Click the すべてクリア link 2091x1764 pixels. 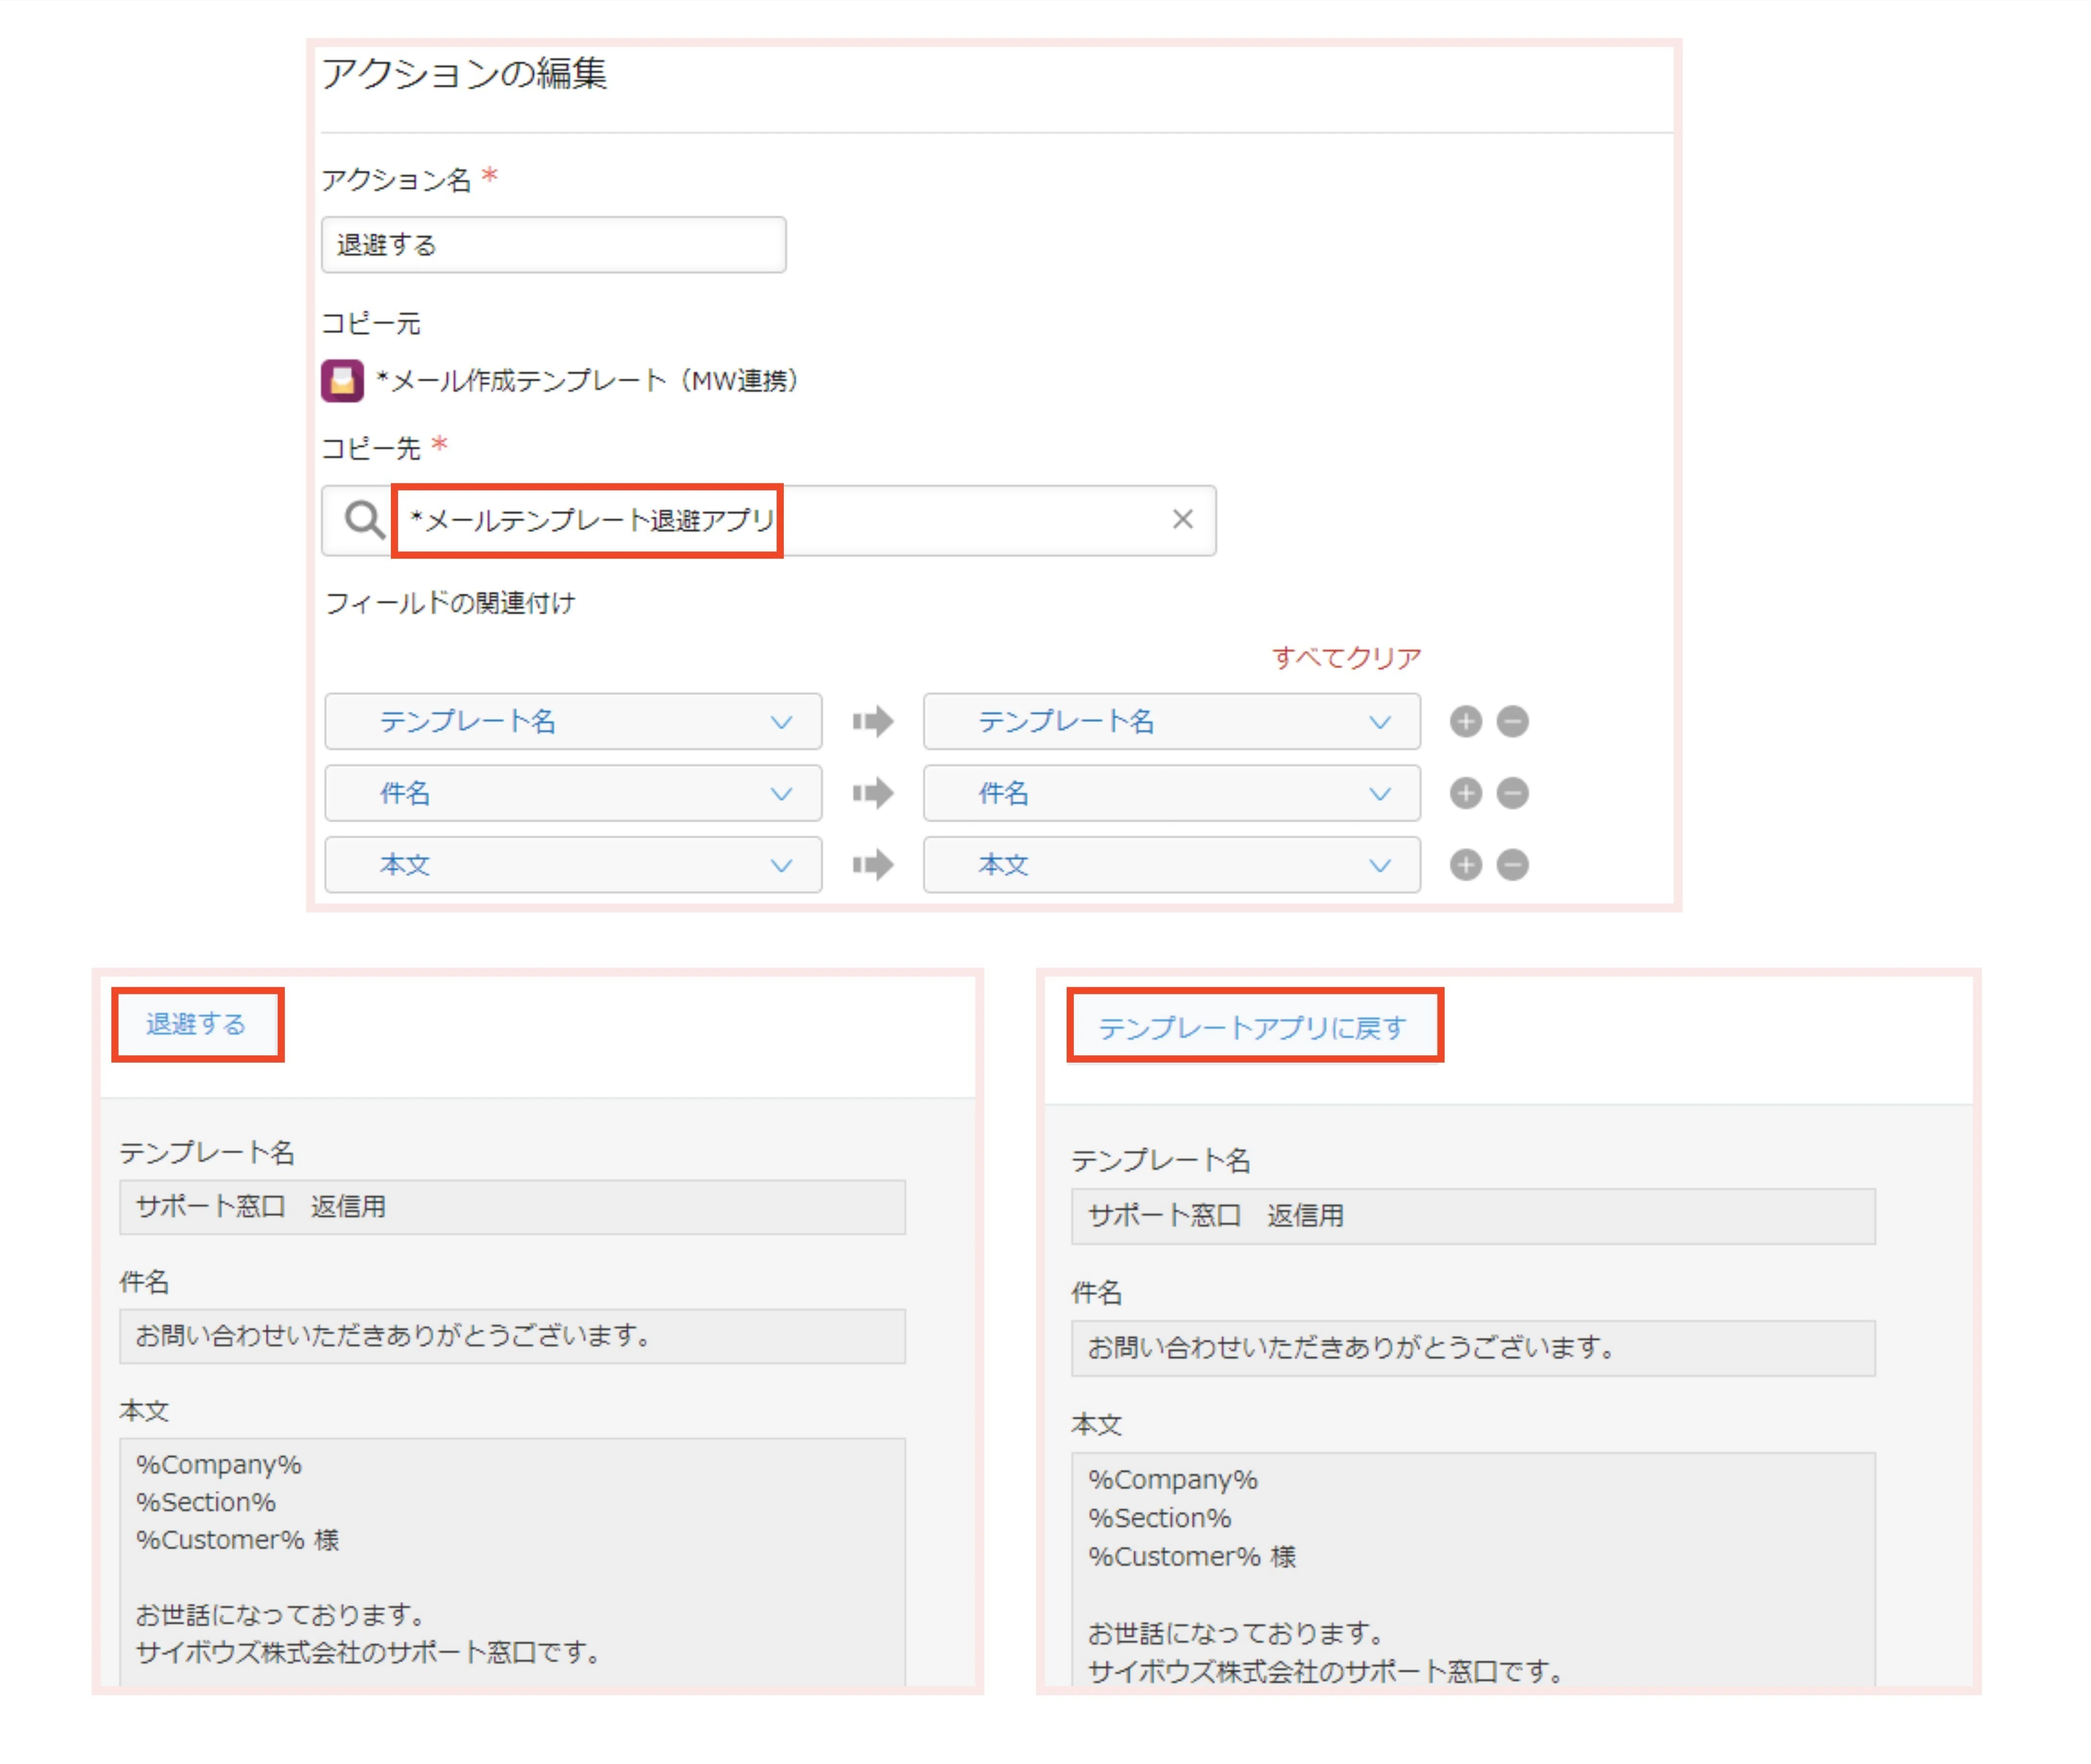1346,657
